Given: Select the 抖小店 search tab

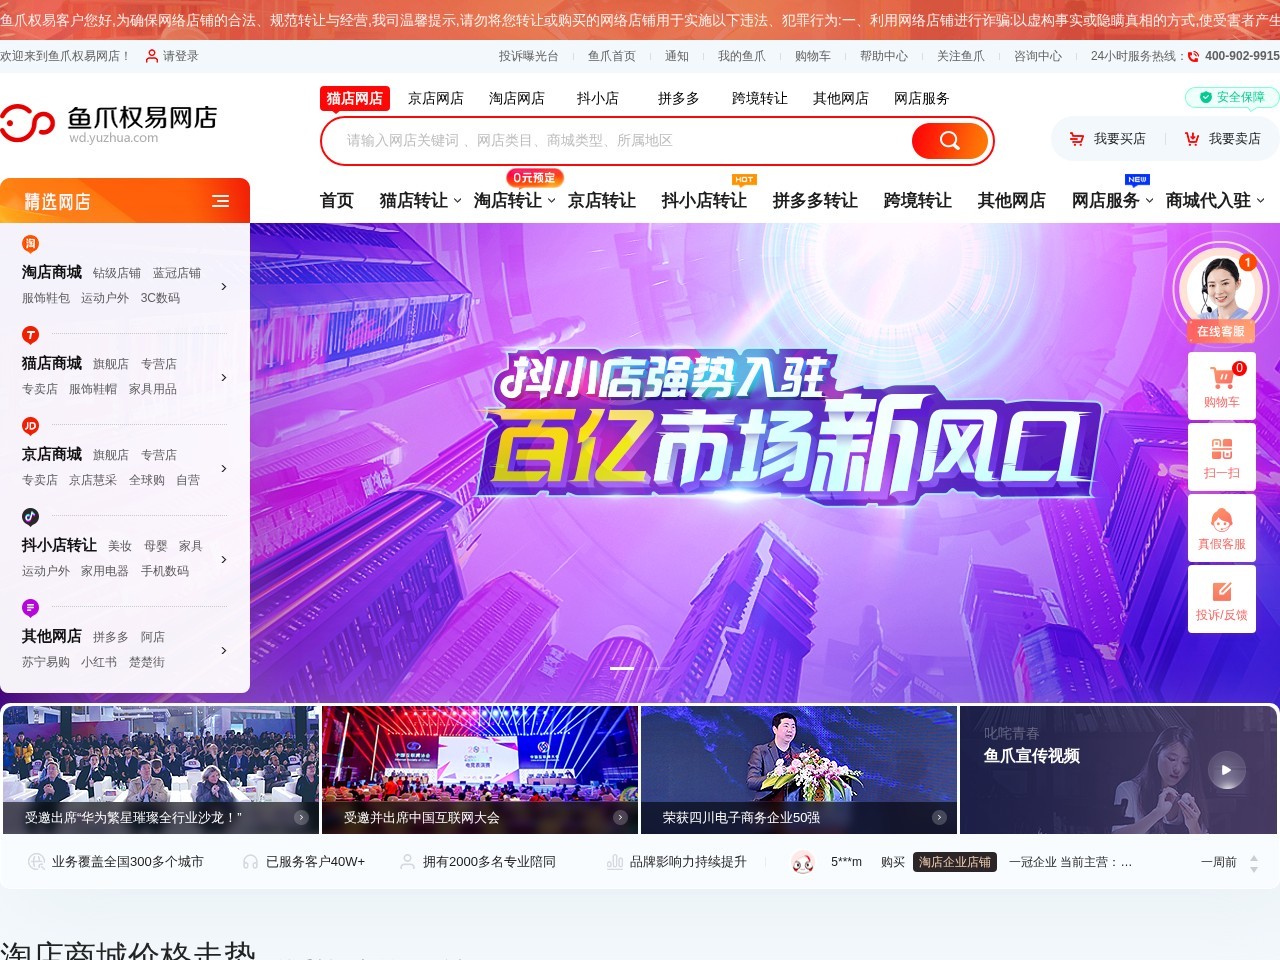Looking at the screenshot, I should click(x=598, y=98).
